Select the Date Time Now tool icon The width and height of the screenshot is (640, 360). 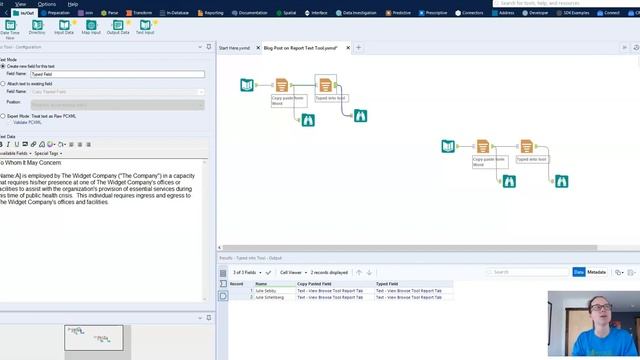[x=10, y=25]
